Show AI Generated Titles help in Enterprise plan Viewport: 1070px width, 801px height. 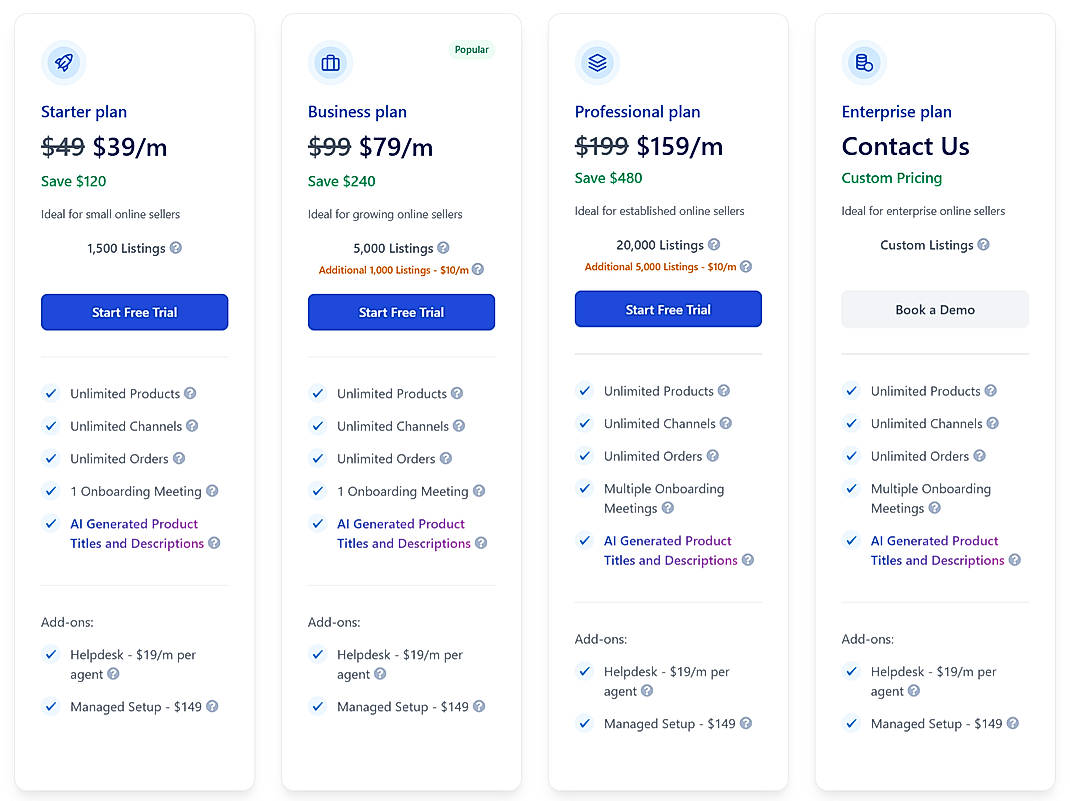[x=1015, y=559]
